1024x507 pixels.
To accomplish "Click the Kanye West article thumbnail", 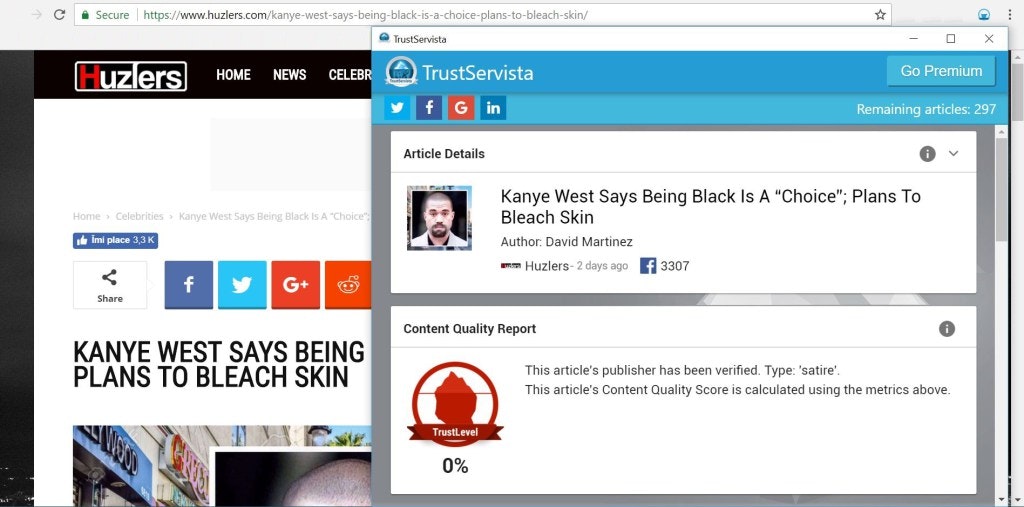I will pyautogui.click(x=439, y=218).
